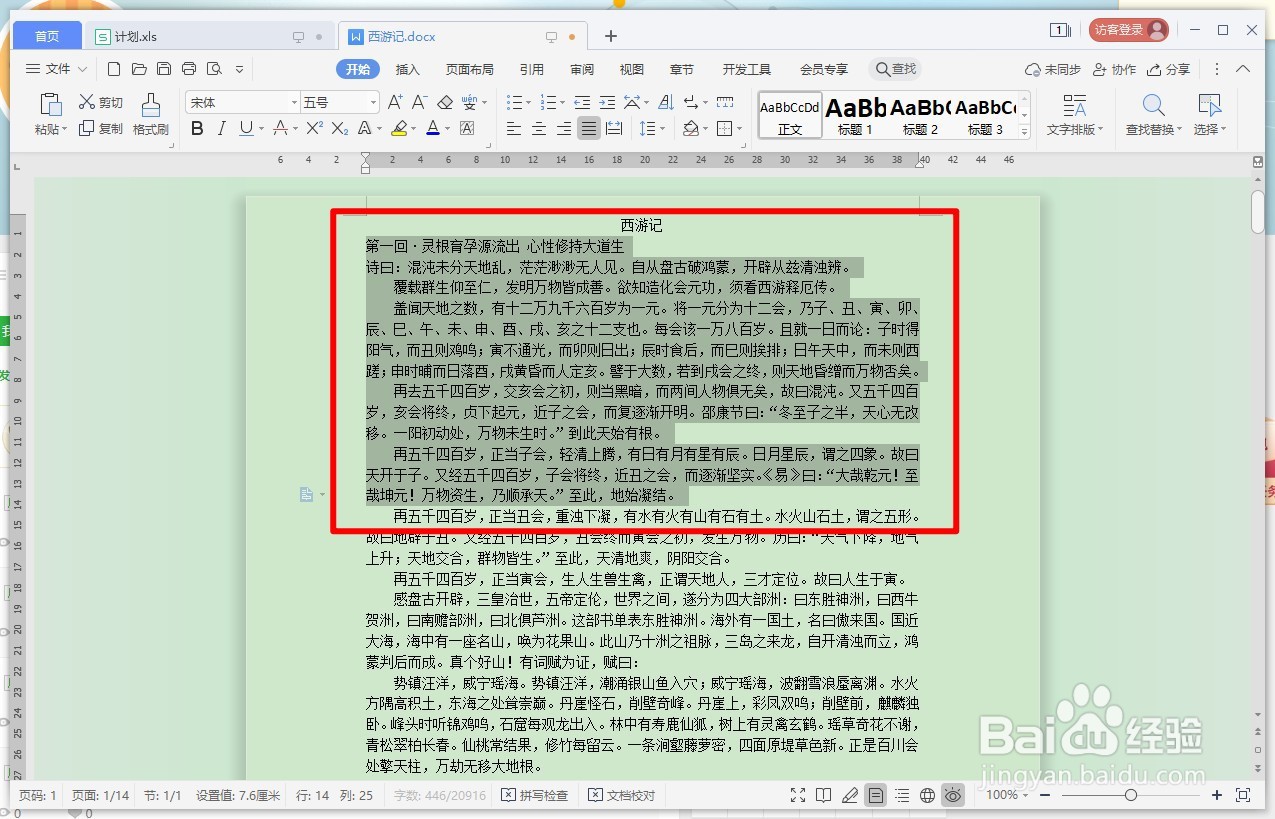
Task: Click the Increase indent icon
Action: (606, 102)
